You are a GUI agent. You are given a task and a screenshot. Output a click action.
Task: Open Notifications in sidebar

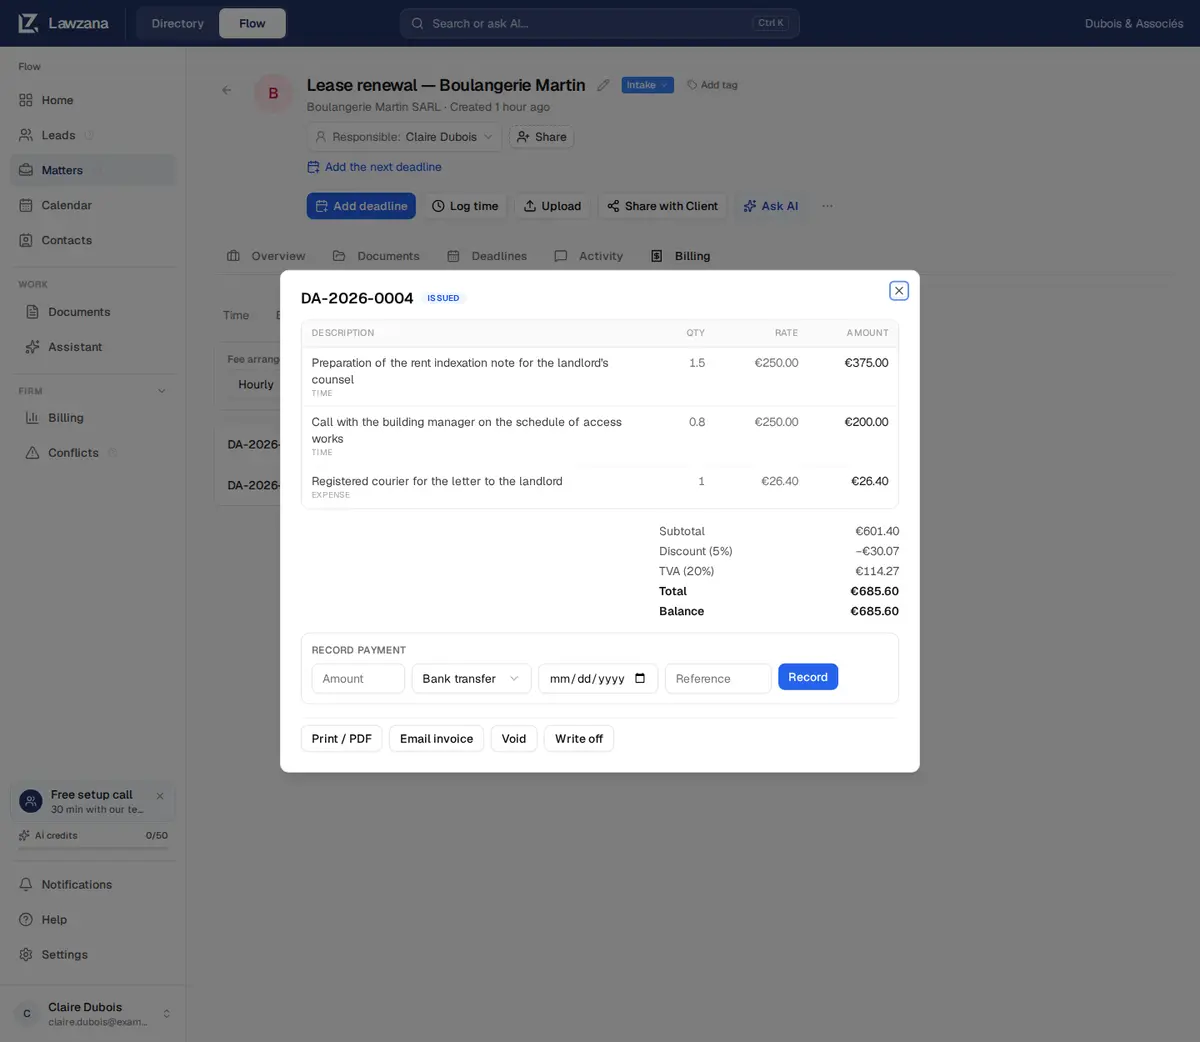pos(92,885)
